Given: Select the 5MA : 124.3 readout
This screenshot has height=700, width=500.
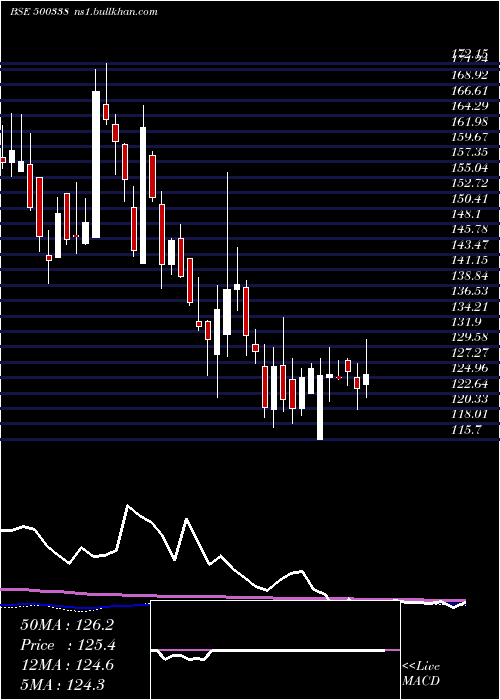Looking at the screenshot, I should pyautogui.click(x=62, y=684).
